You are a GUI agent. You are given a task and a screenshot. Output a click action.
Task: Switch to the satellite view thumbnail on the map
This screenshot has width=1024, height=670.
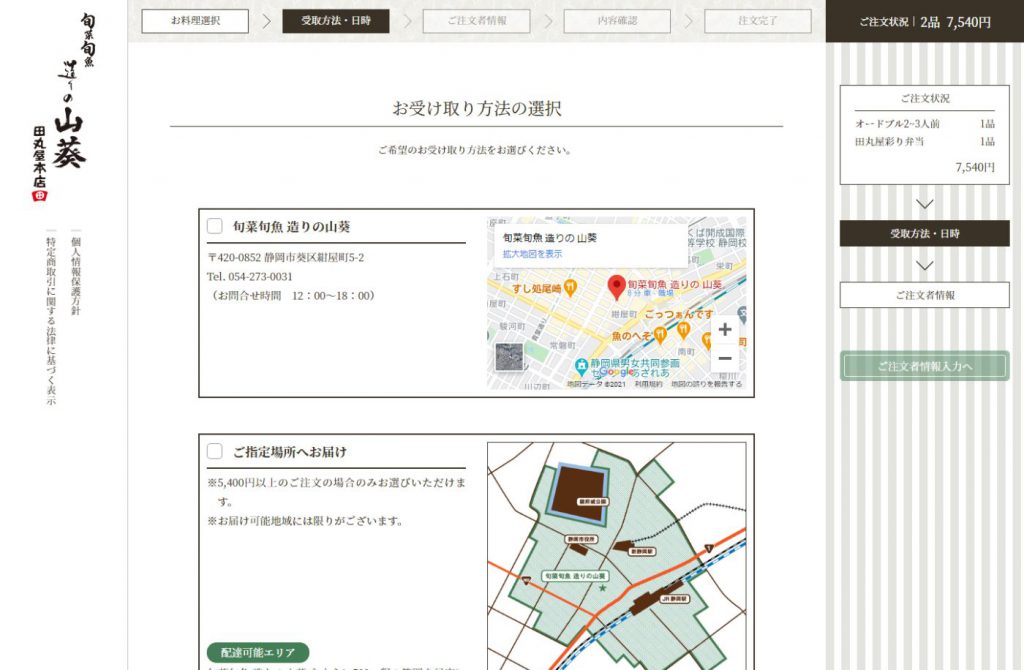[x=509, y=357]
